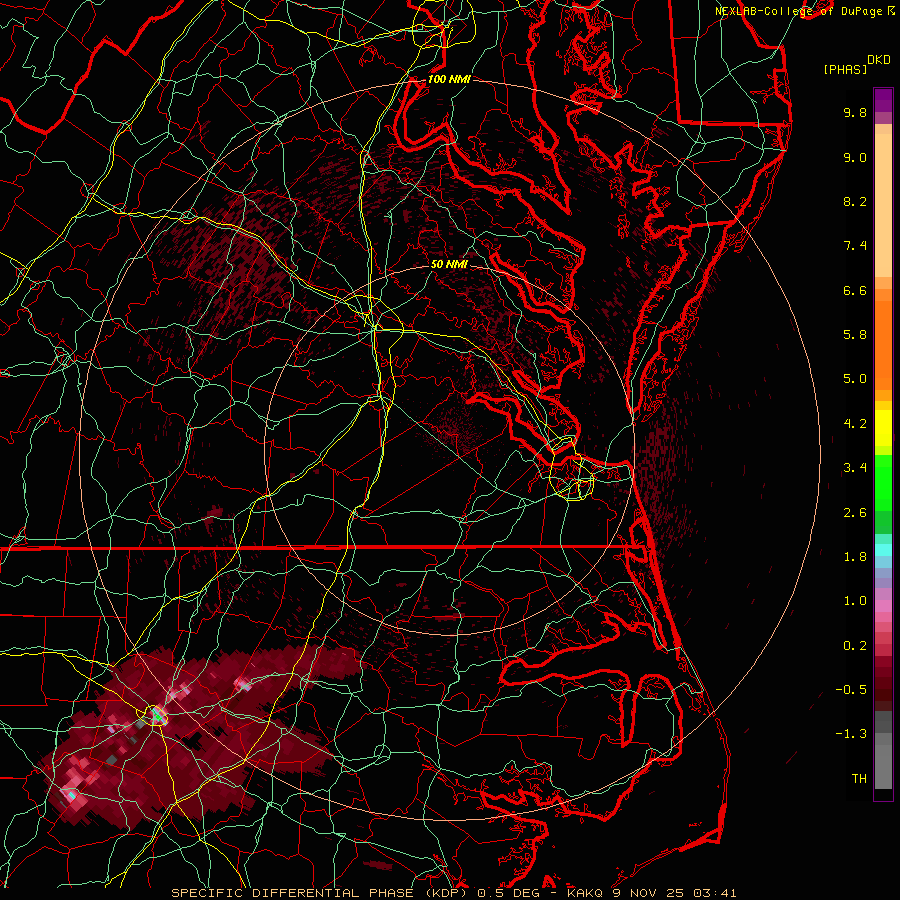Select the 6.6 scale label
Image resolution: width=900 pixels, height=900 pixels.
855,290
